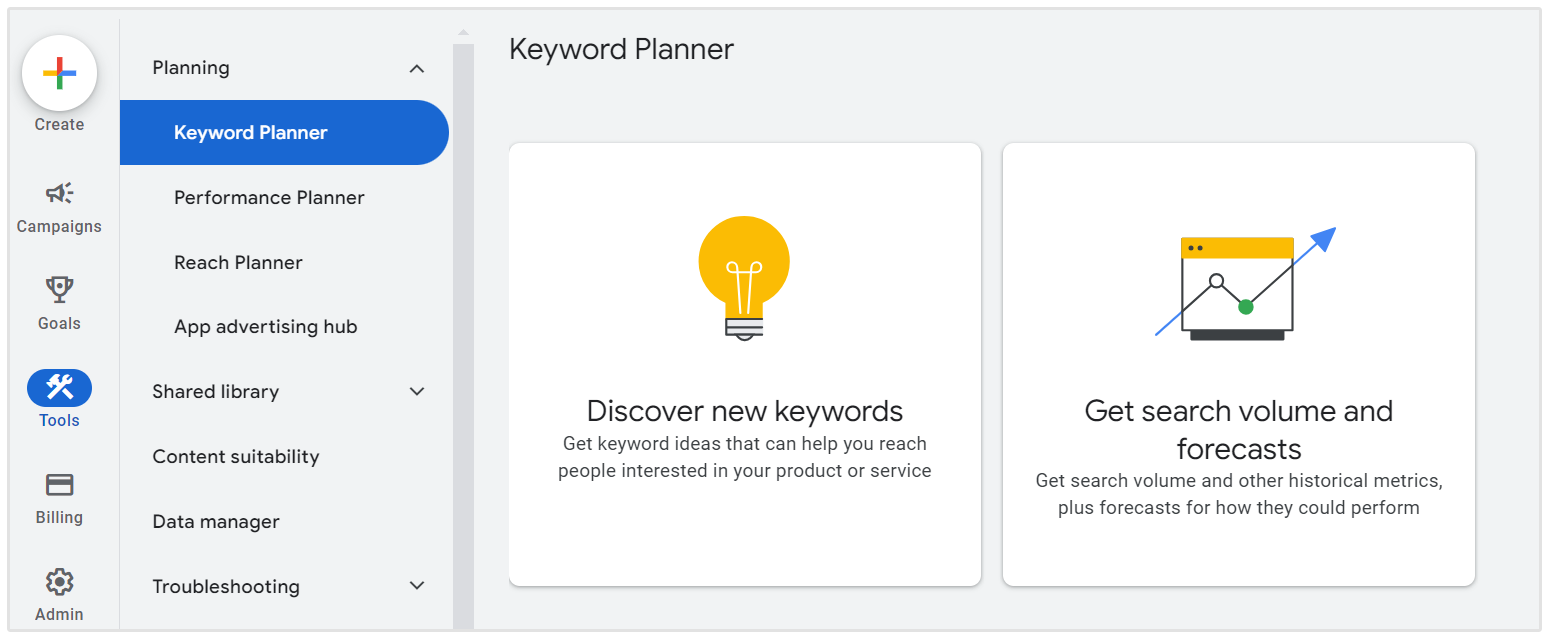Open Campaigns via megaphone icon
1550x640 pixels.
(59, 194)
